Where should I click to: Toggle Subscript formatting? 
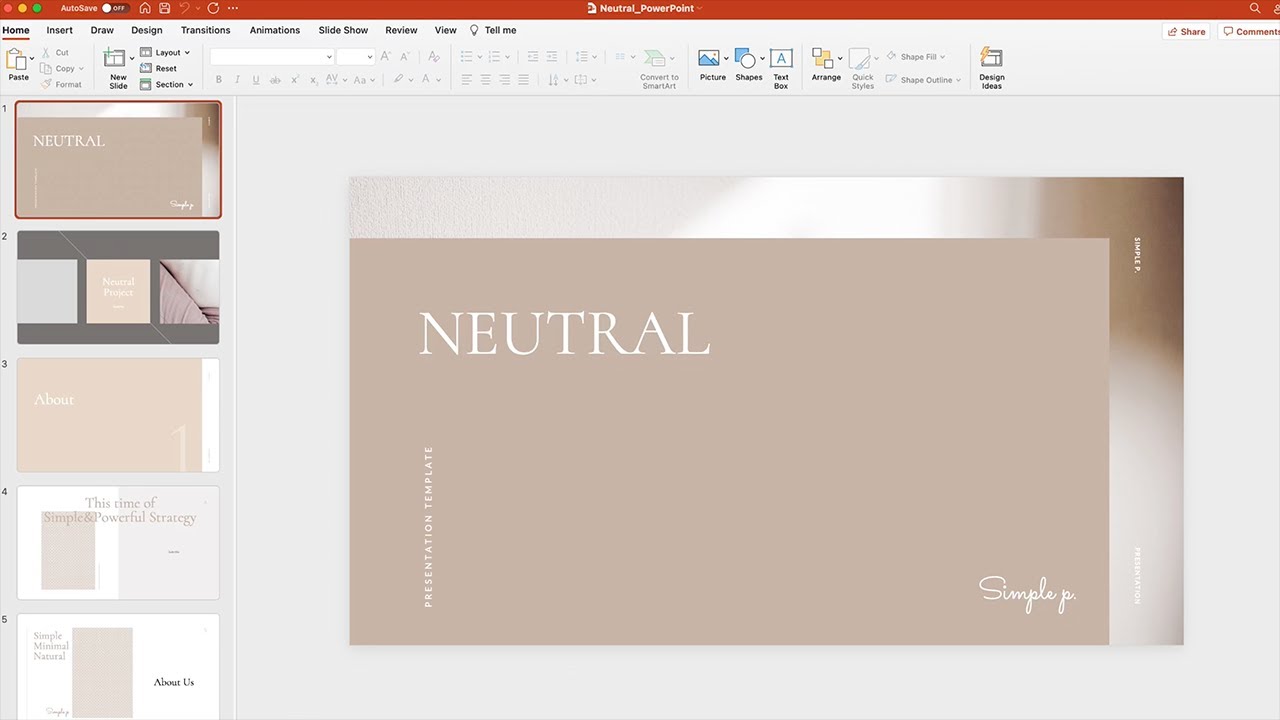[x=314, y=80]
